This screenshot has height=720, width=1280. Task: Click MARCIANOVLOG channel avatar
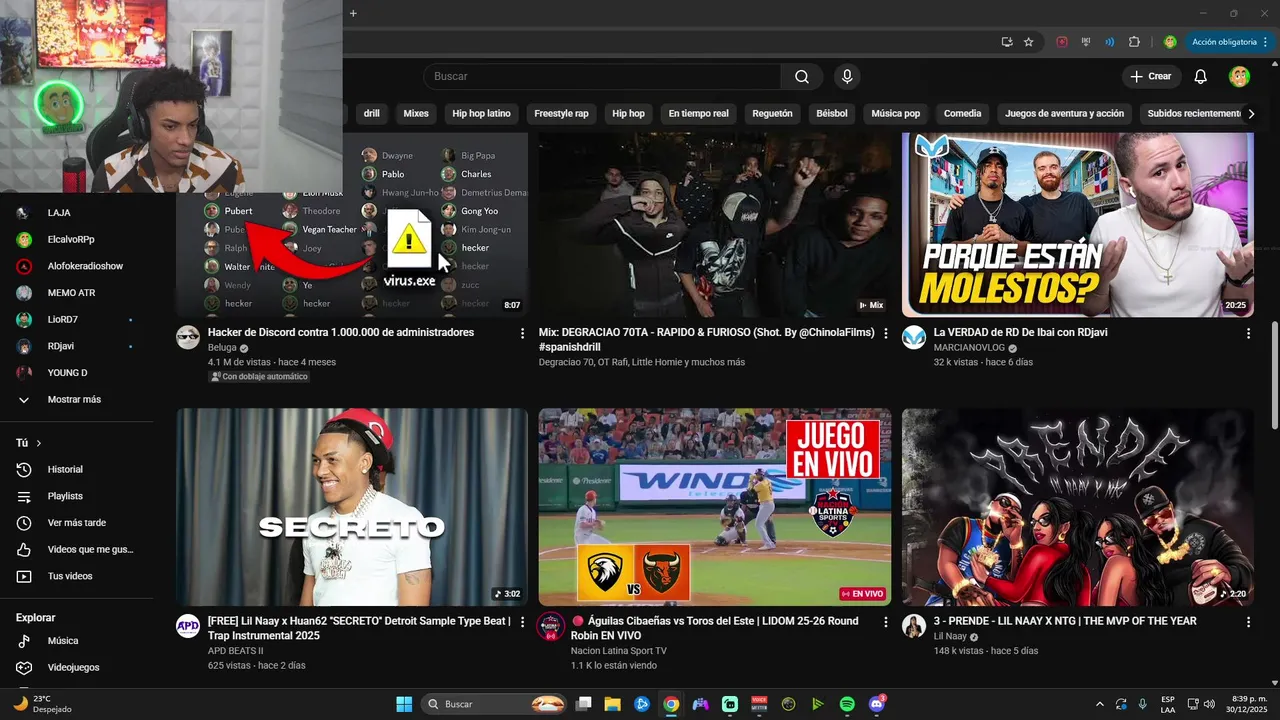coord(914,337)
